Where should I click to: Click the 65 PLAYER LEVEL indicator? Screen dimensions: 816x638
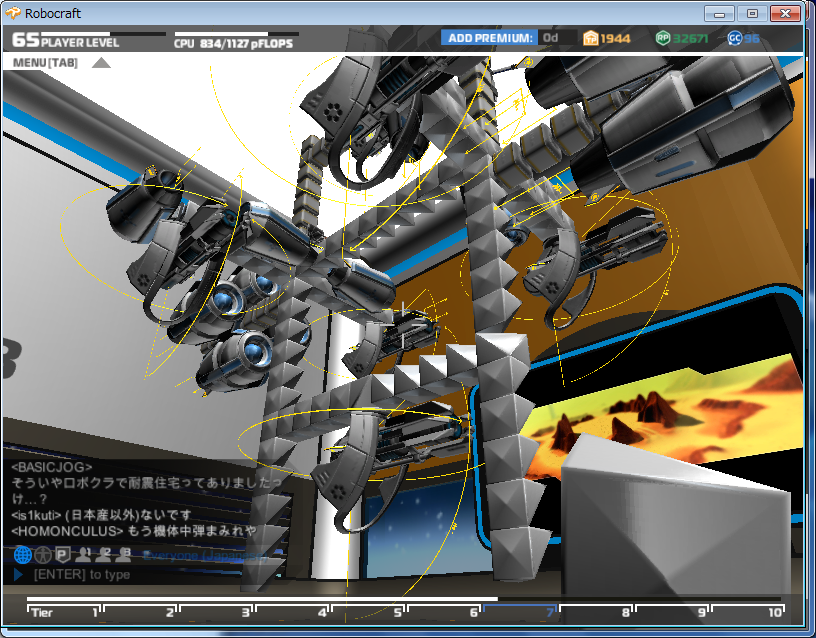point(66,40)
